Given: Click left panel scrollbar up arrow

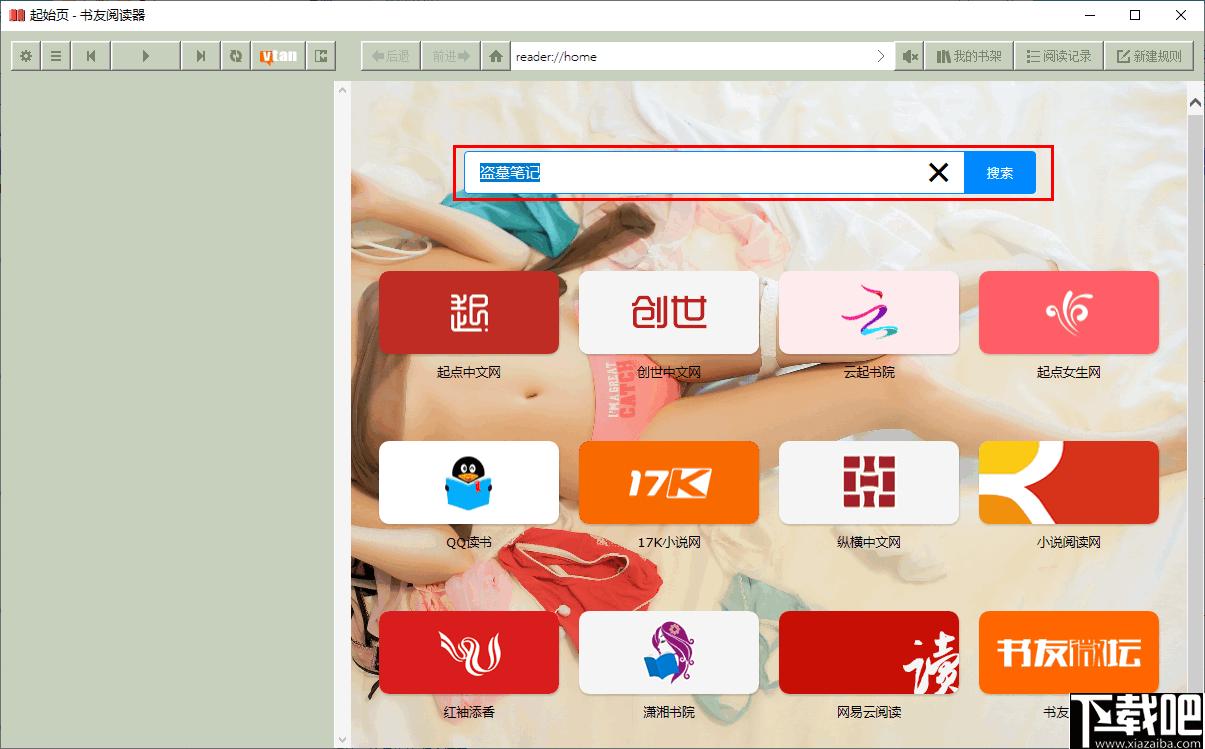Looking at the screenshot, I should click(343, 91).
